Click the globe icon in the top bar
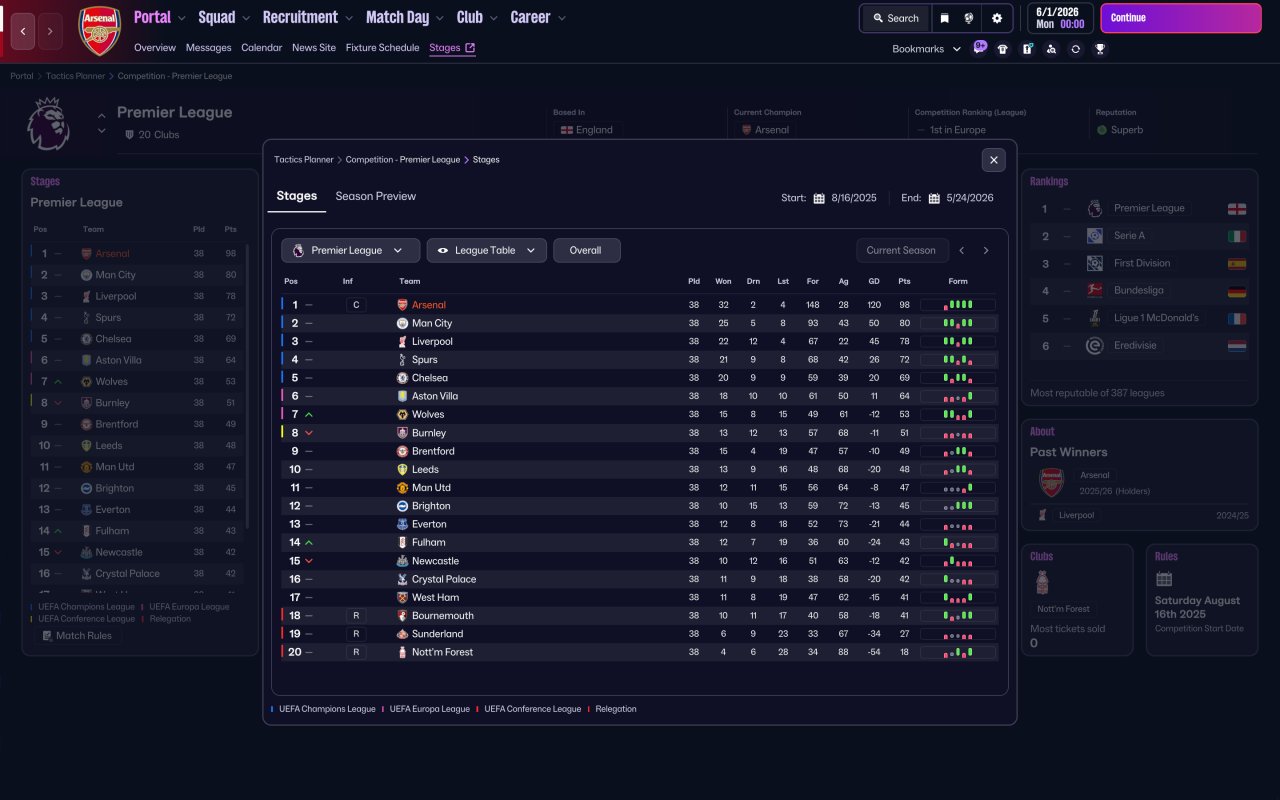The height and width of the screenshot is (800, 1280). coord(969,18)
